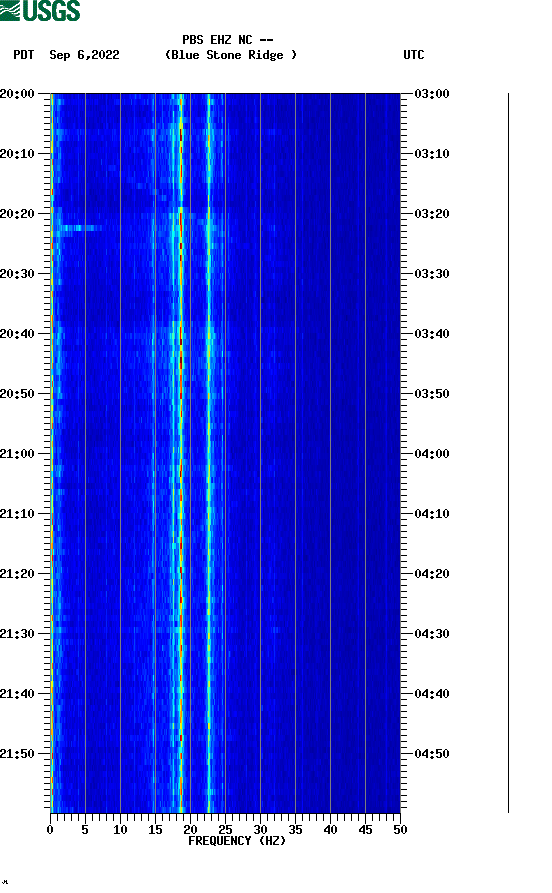
Task: Click the '21:50' PDT time label
Action: coord(17,753)
